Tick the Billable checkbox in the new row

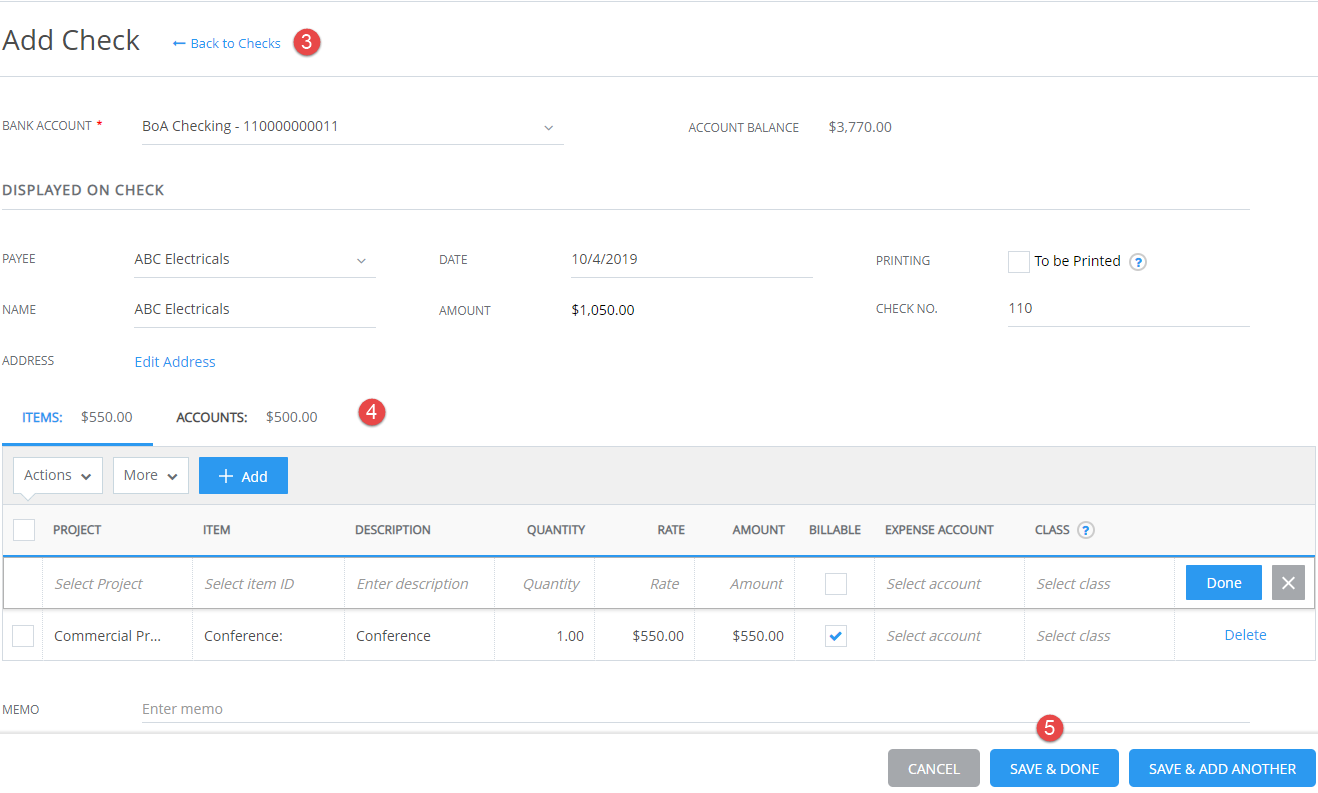click(836, 584)
